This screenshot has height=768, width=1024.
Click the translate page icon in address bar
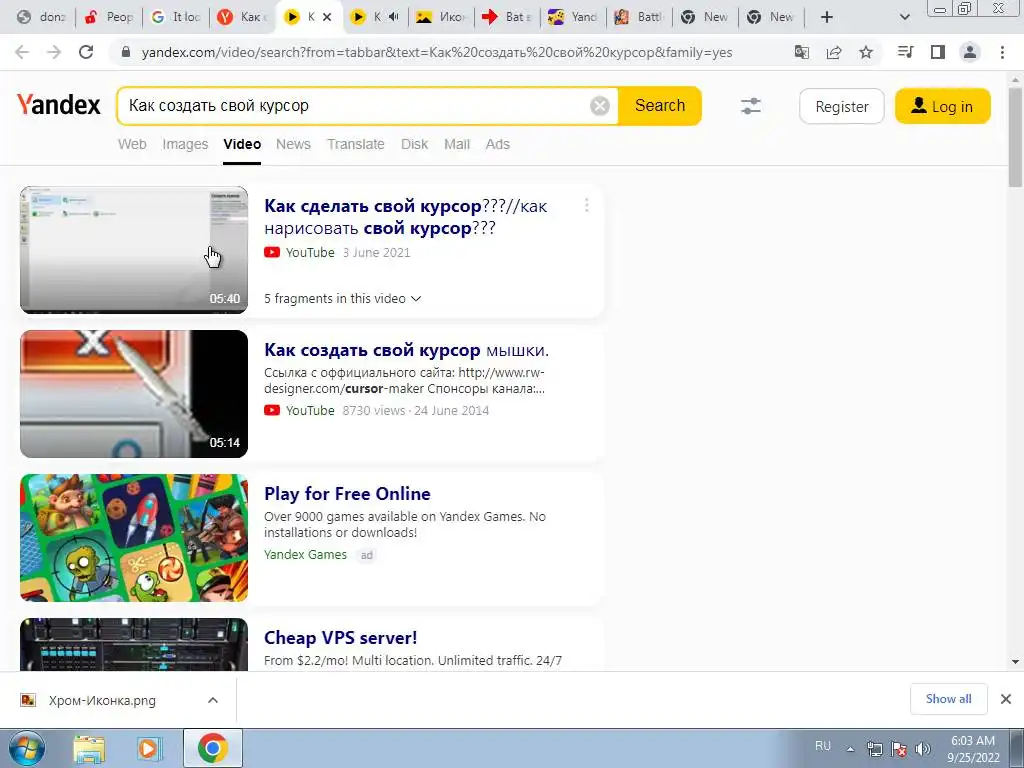point(802,52)
